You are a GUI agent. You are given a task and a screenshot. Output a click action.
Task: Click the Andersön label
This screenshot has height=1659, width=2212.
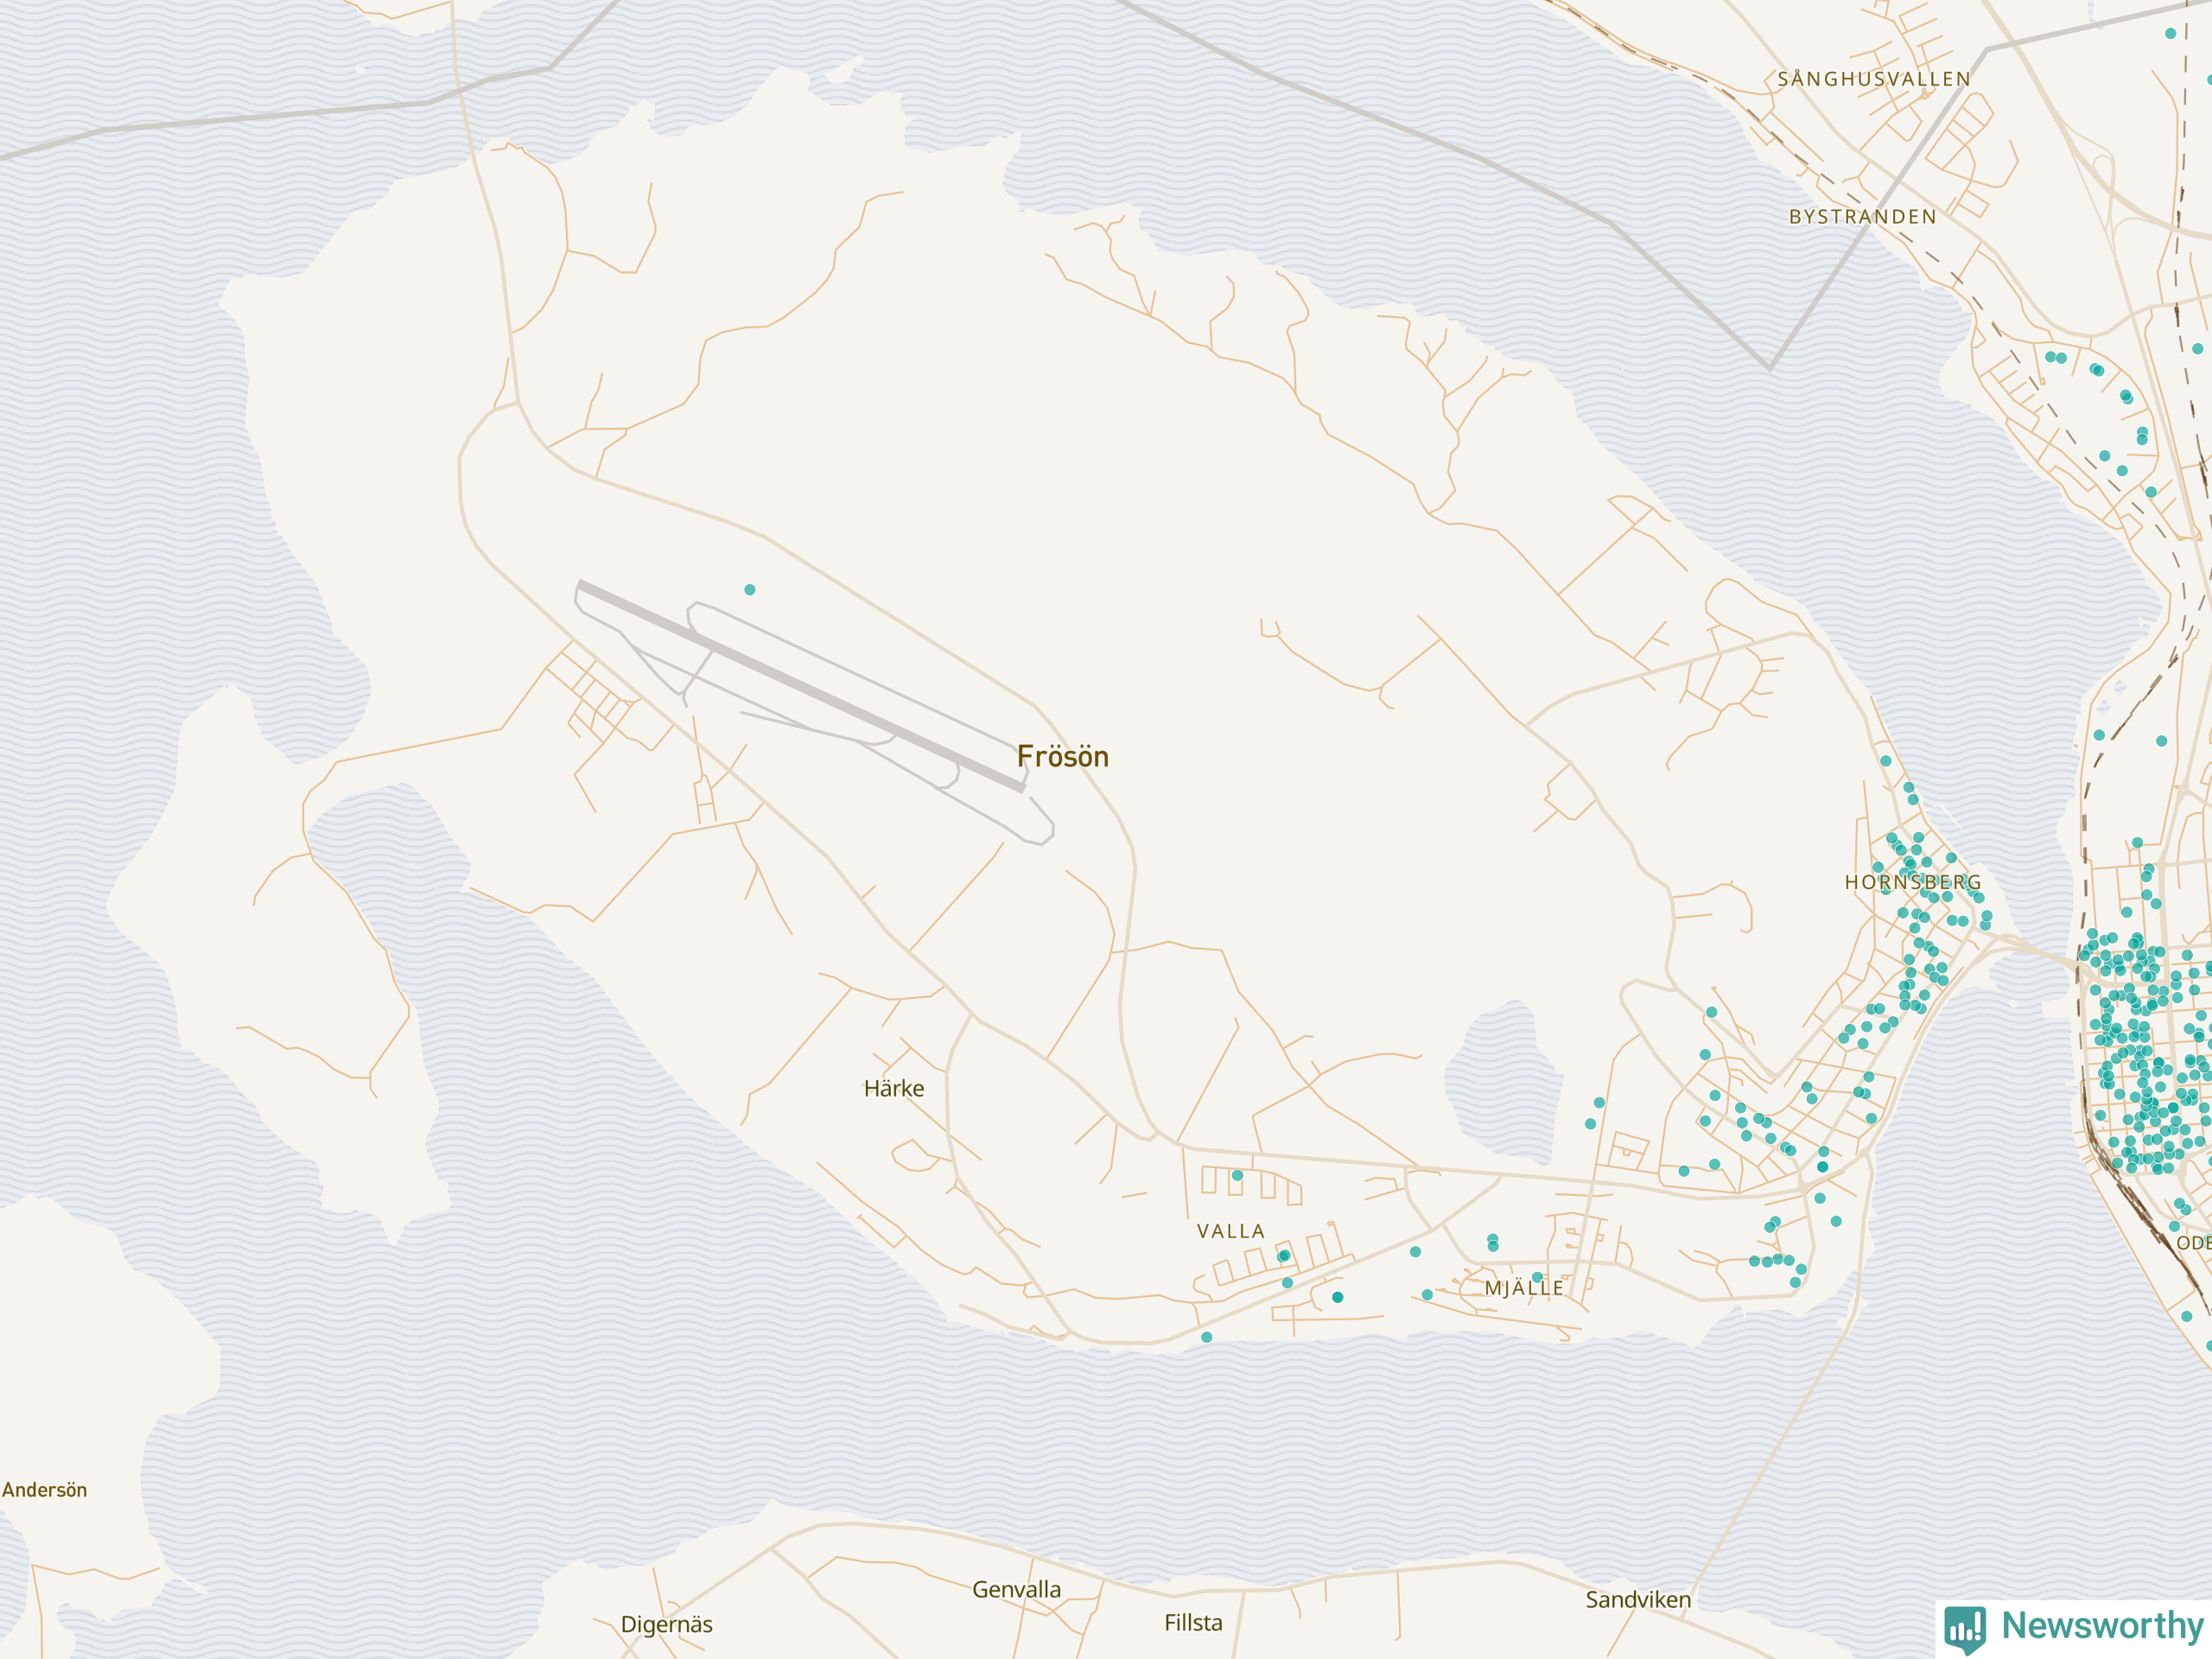44,1490
